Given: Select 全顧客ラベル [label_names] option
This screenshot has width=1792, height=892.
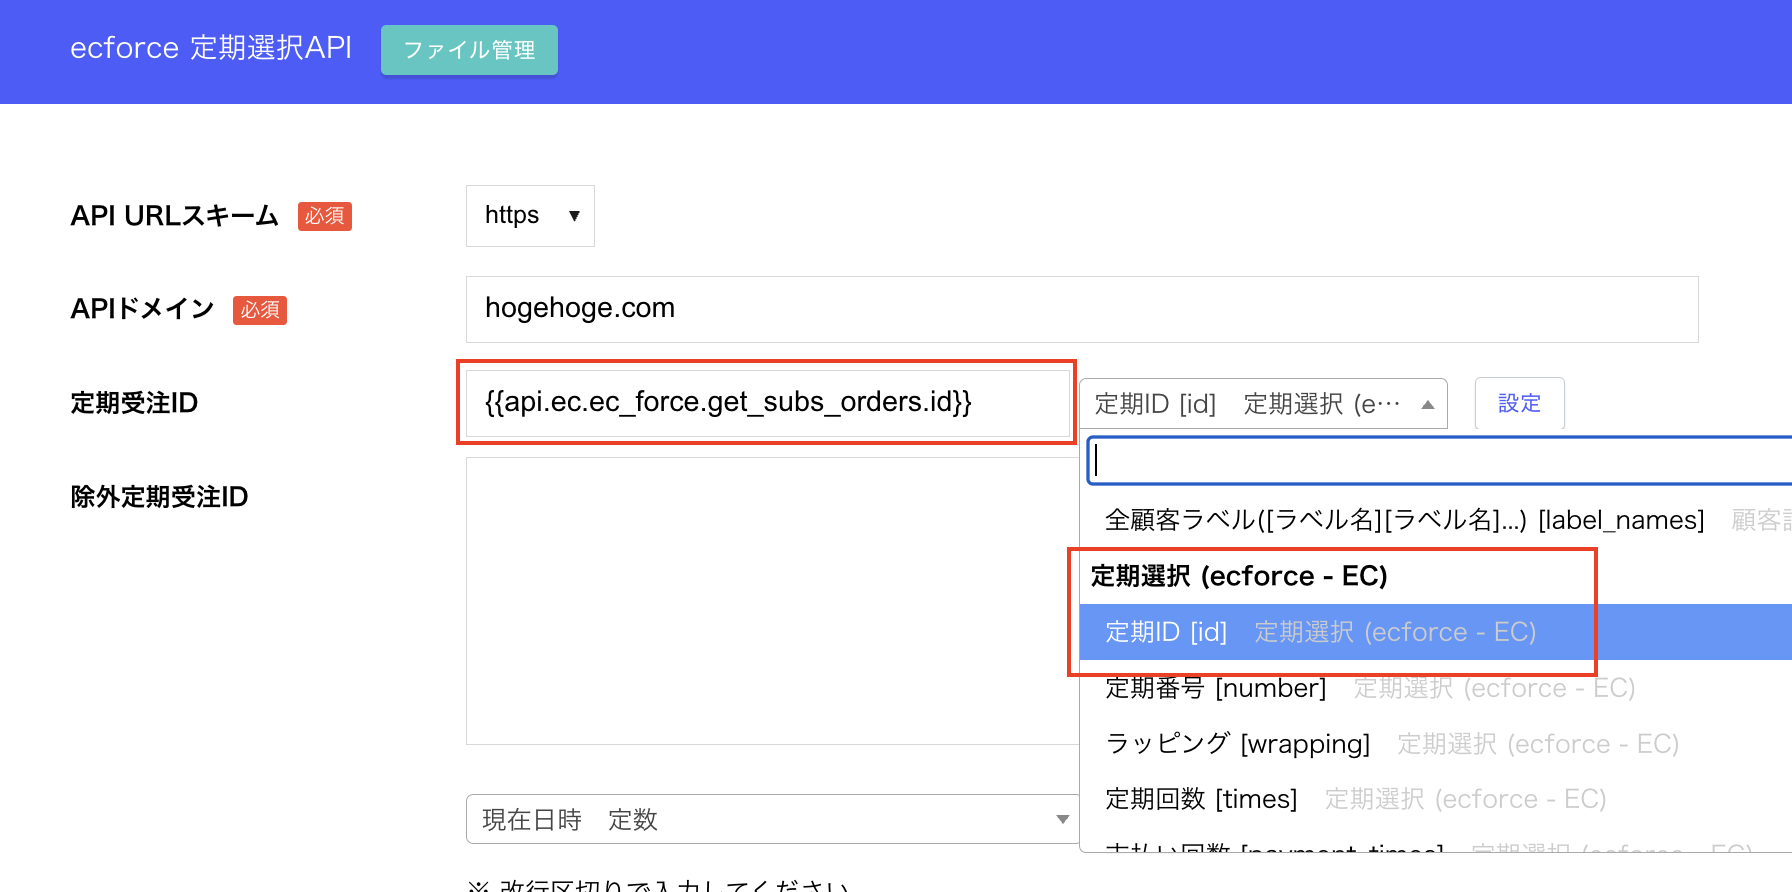Looking at the screenshot, I should pos(1436,520).
